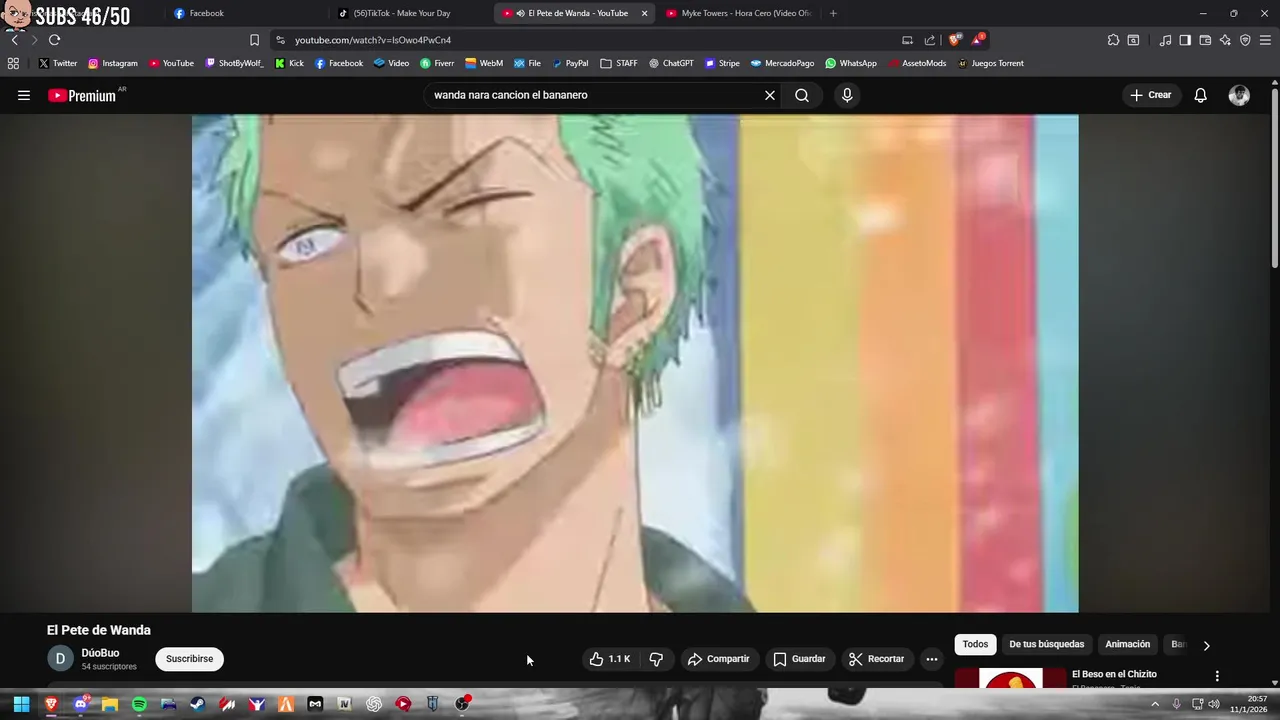Open Brave main menu hamburger

coord(1266,40)
